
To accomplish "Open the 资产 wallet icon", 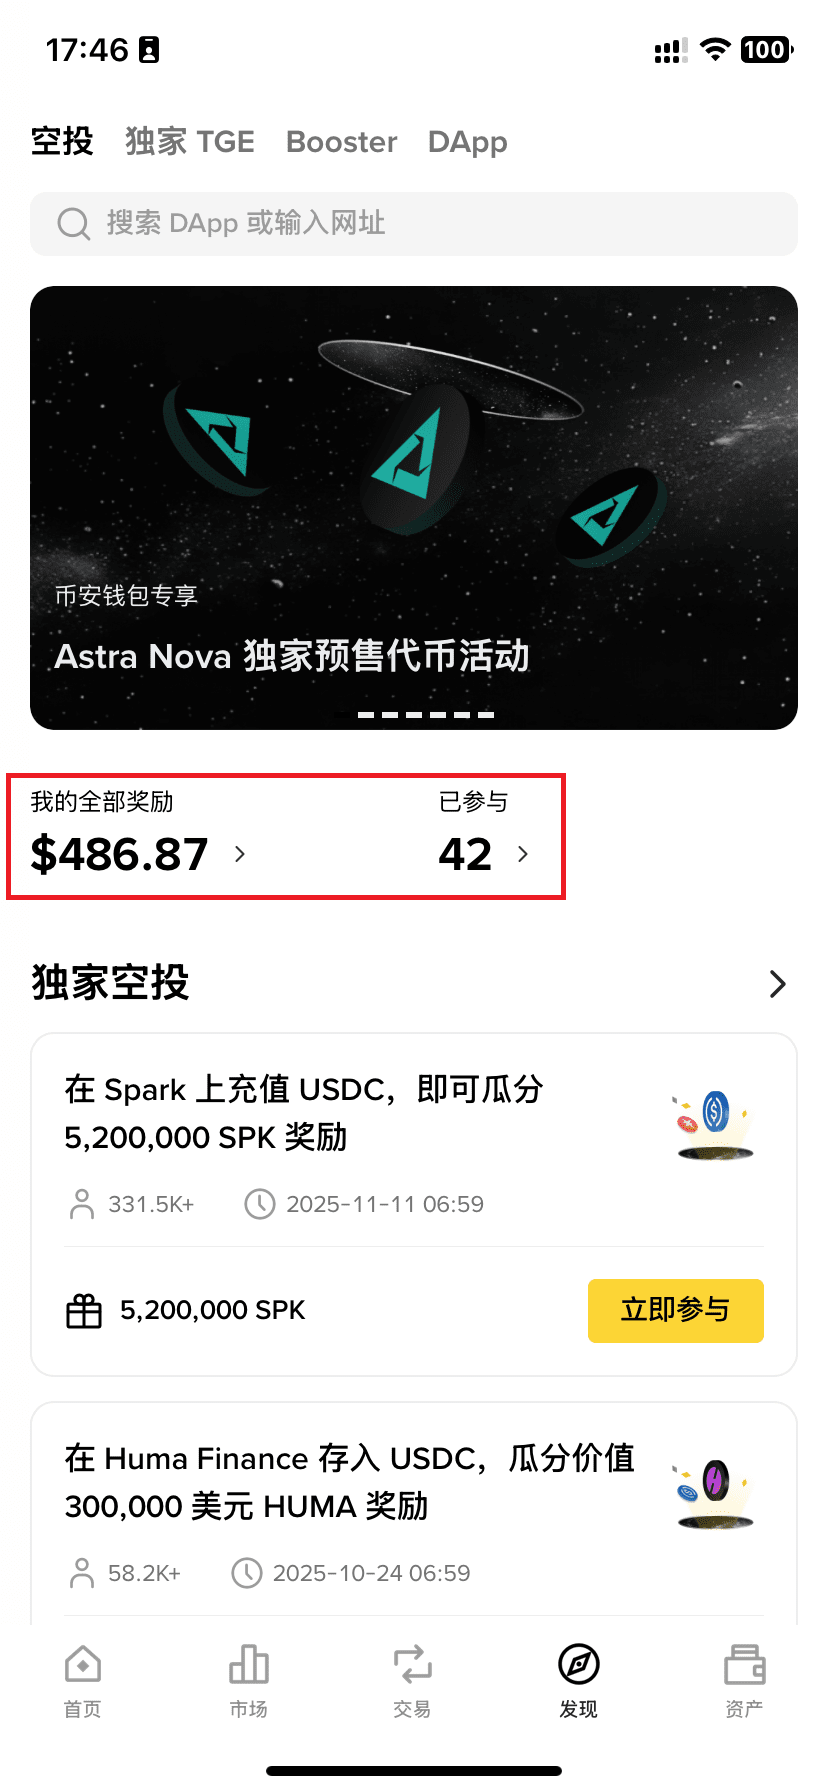I will pos(744,1666).
